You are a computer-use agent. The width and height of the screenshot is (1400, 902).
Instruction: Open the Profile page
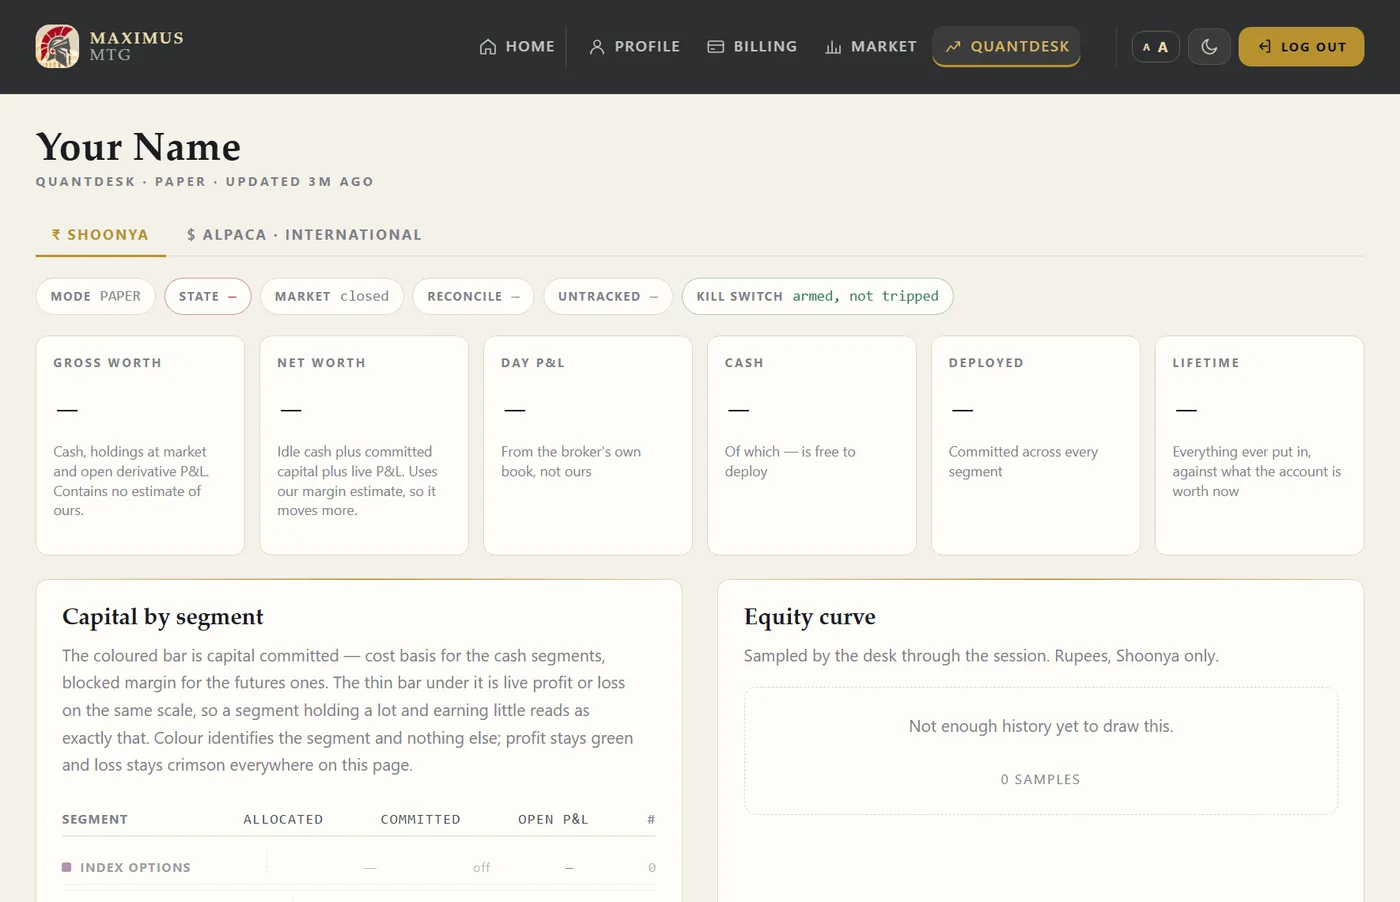pos(634,46)
